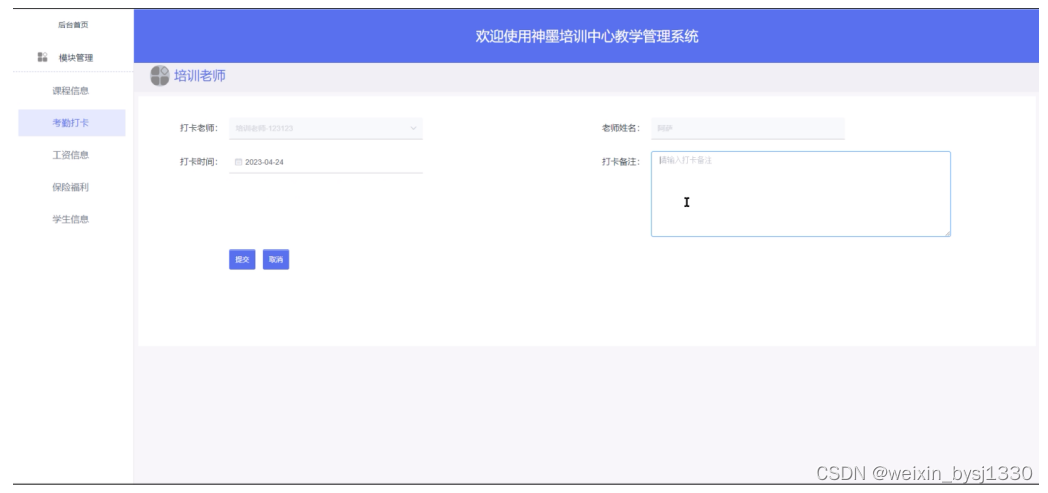Select the 考勤打卡 sidebar item
This screenshot has height=493, width=1048.
pyautogui.click(x=72, y=123)
